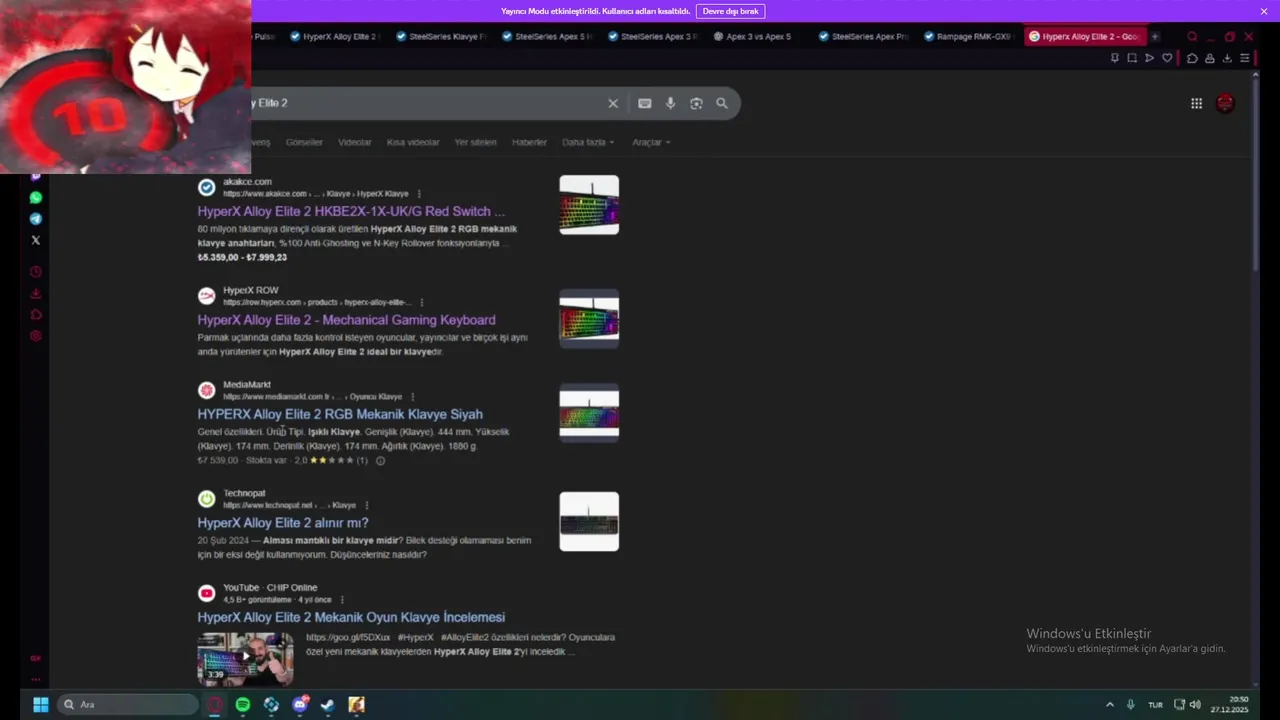Open 'HyperX Alloy Elite 2 alınır mı?' link

[283, 523]
